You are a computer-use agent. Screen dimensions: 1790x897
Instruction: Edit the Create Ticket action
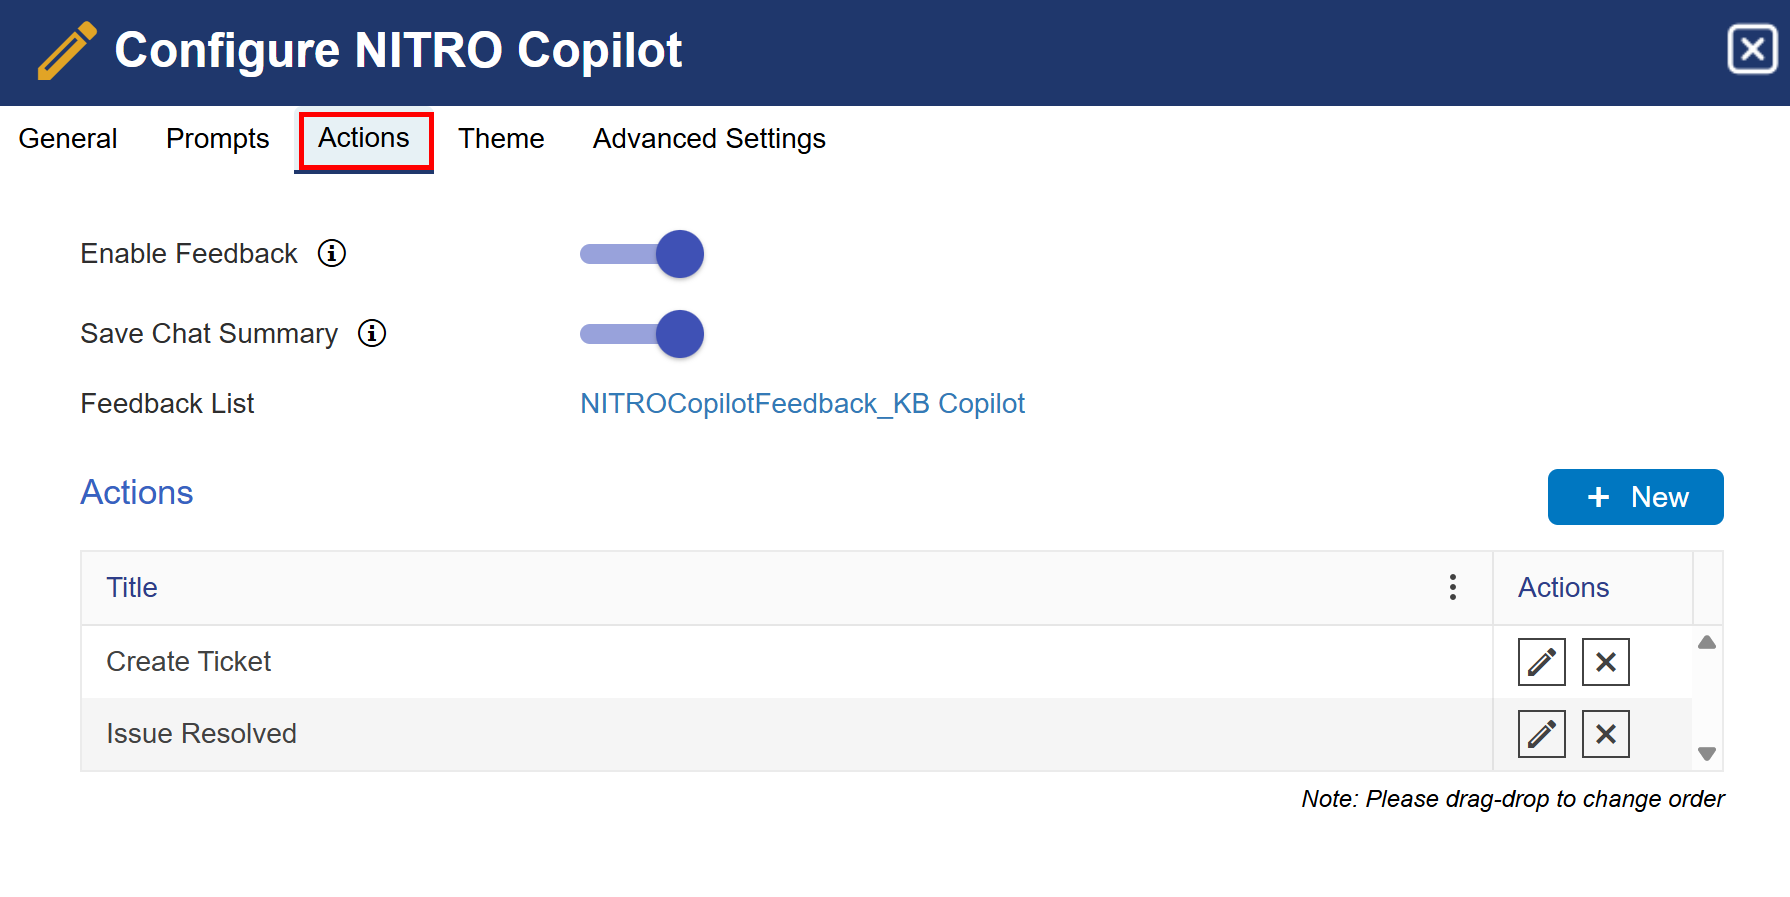point(1541,662)
